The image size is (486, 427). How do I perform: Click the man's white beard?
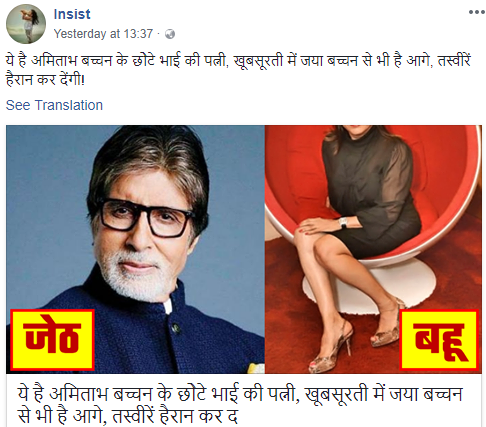click(135, 273)
